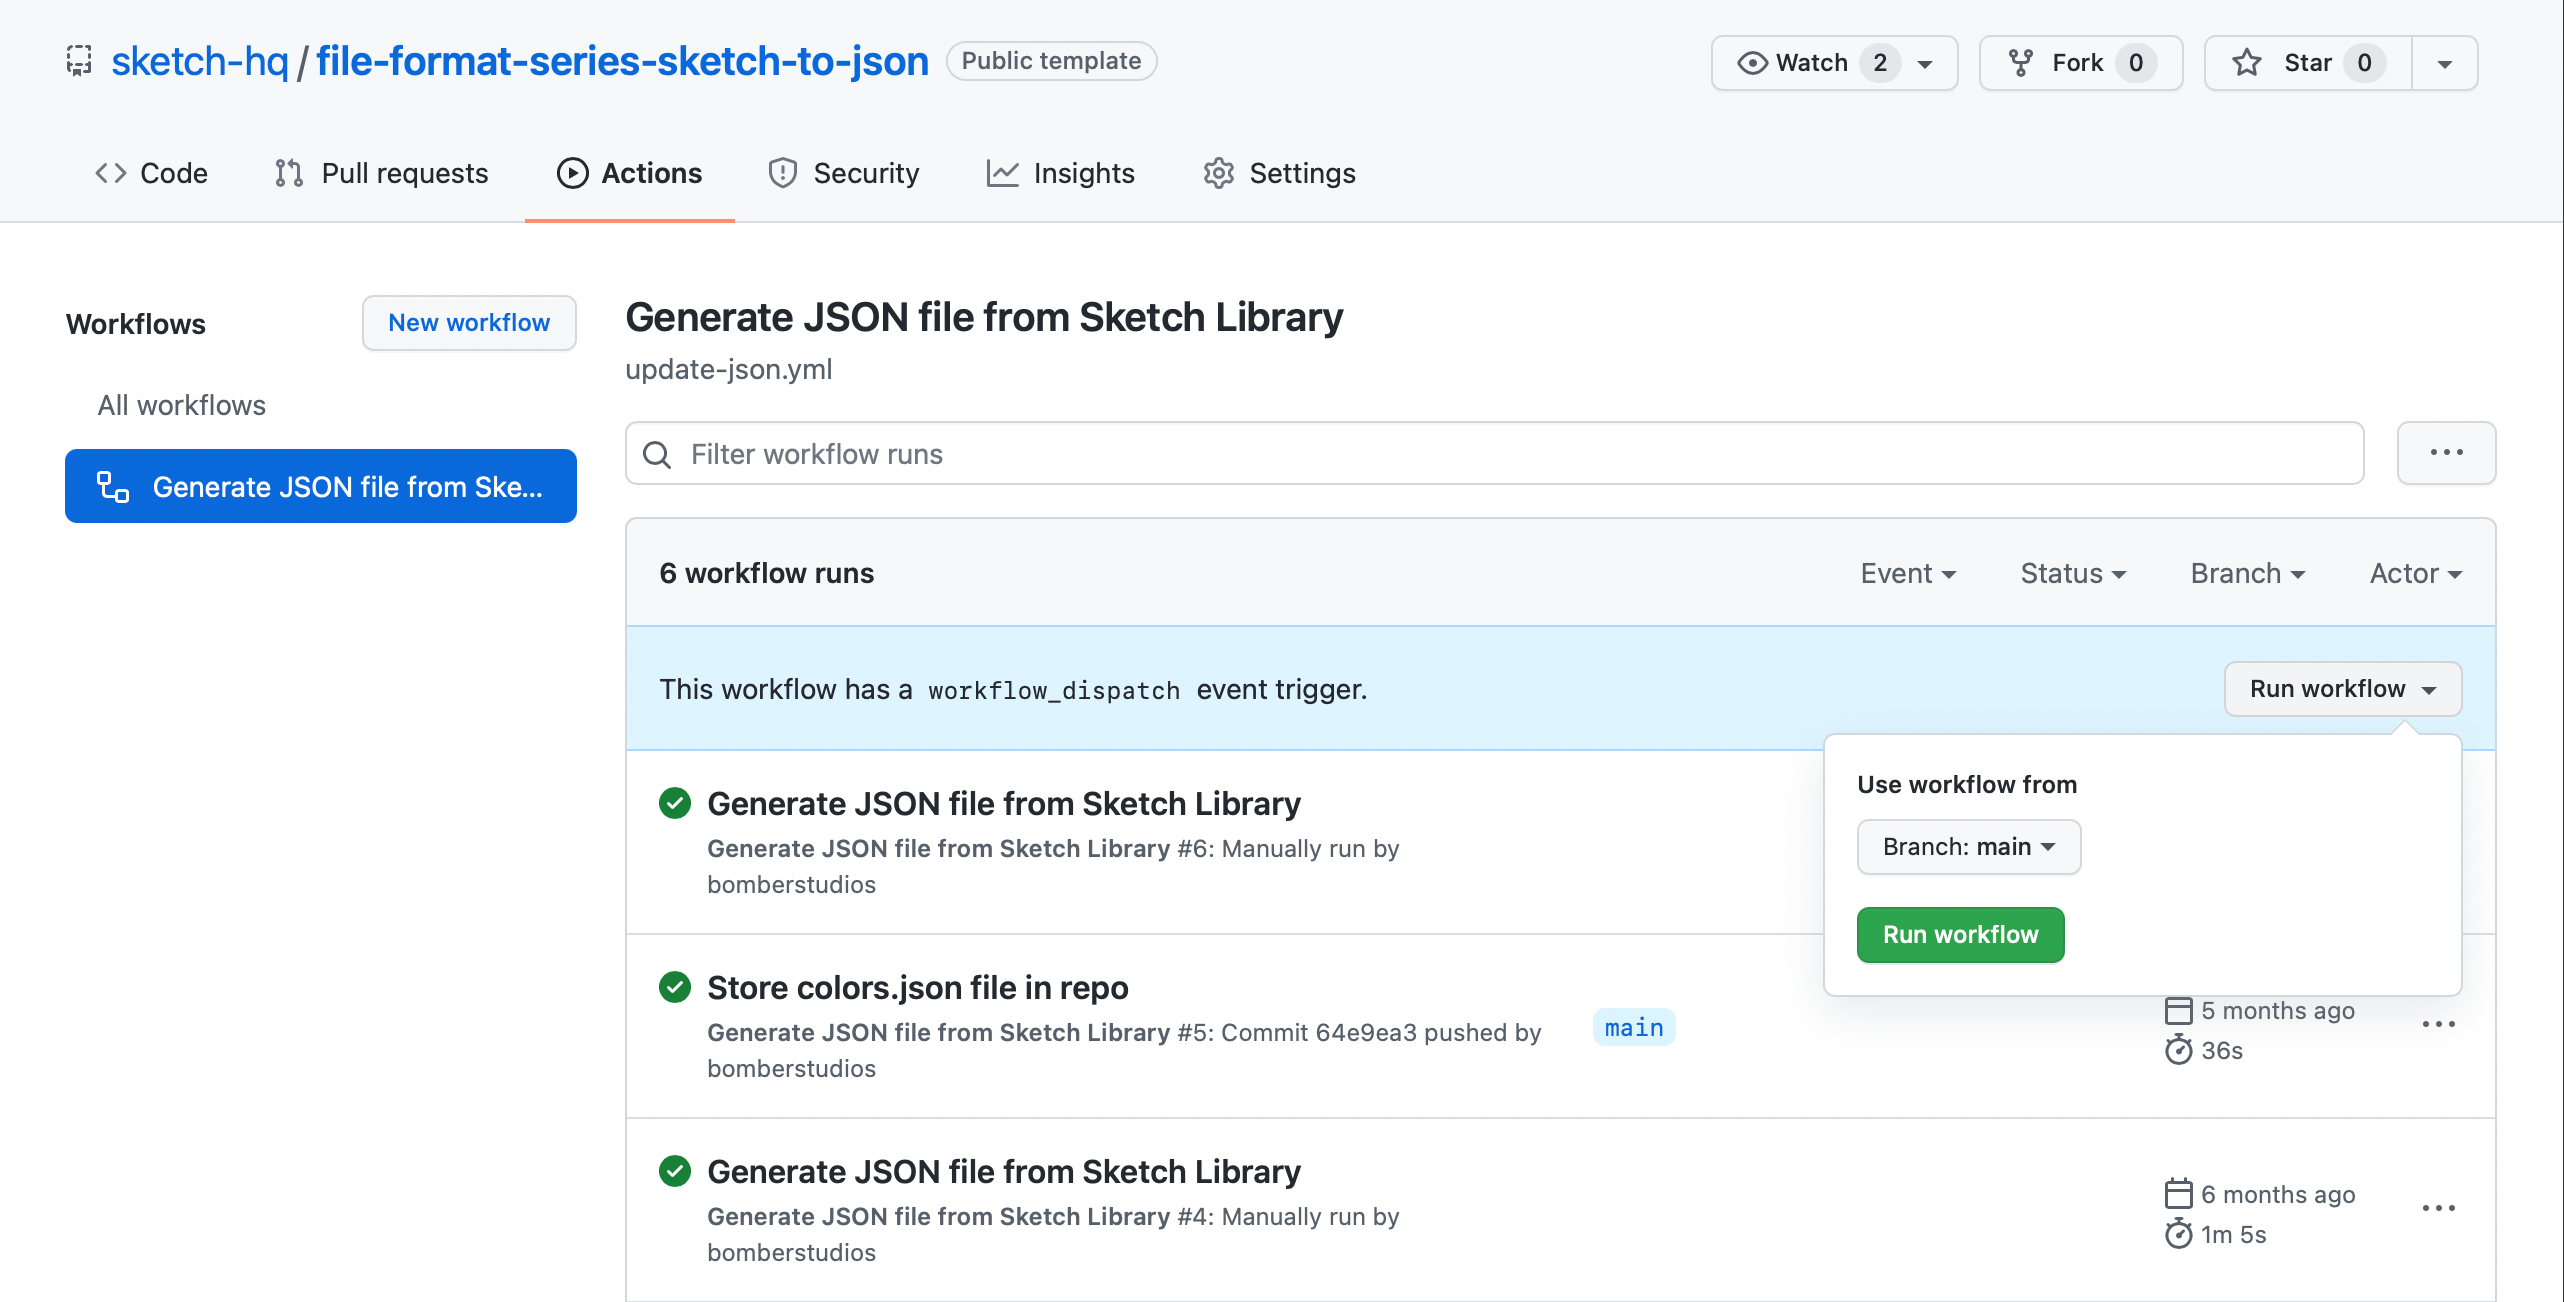Open the Event filter dropdown

click(1907, 573)
